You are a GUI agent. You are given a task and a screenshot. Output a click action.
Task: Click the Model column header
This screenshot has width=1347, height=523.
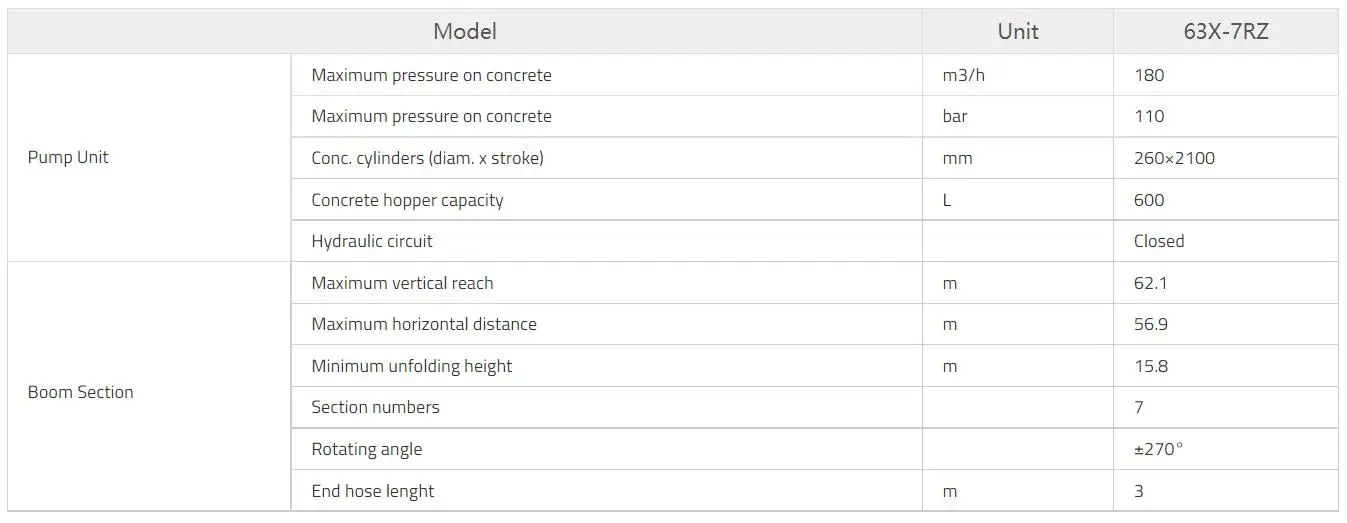tap(464, 31)
